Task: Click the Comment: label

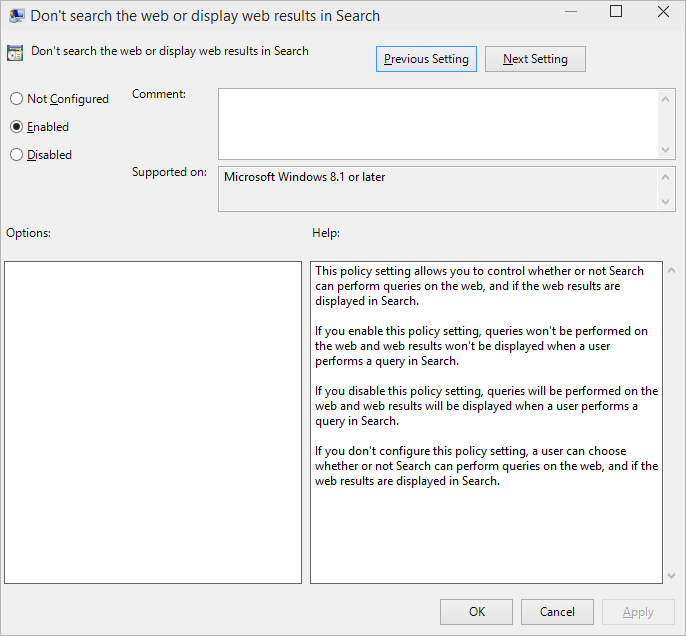Action: [x=159, y=94]
